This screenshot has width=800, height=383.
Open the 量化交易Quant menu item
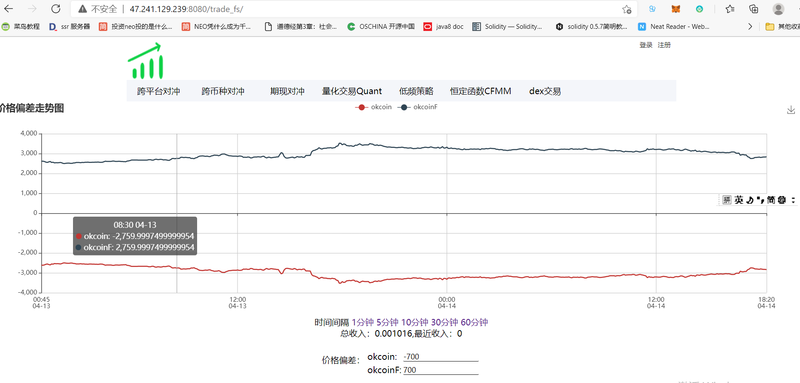tap(352, 91)
